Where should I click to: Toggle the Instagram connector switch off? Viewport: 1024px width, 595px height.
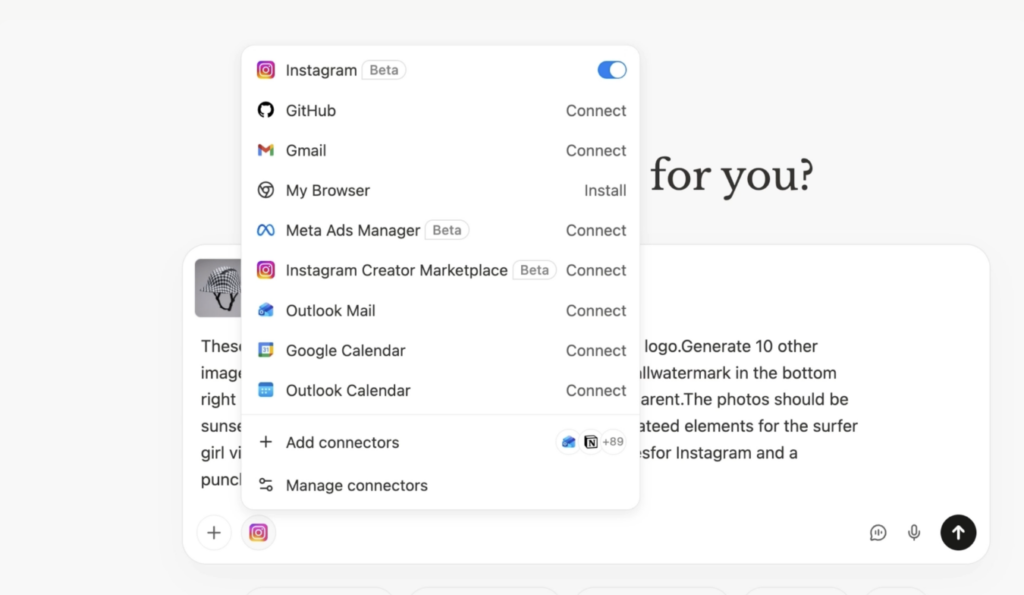[612, 70]
